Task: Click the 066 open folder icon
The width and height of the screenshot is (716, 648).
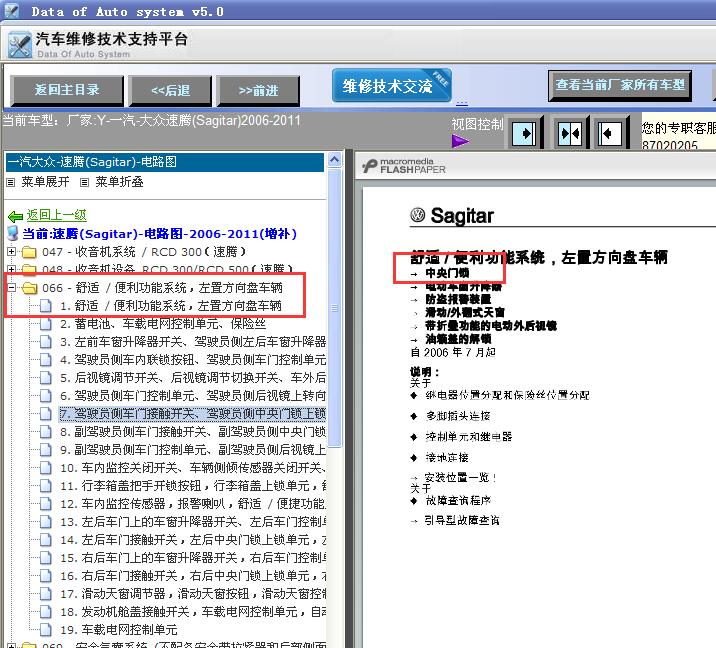Action: click(29, 288)
